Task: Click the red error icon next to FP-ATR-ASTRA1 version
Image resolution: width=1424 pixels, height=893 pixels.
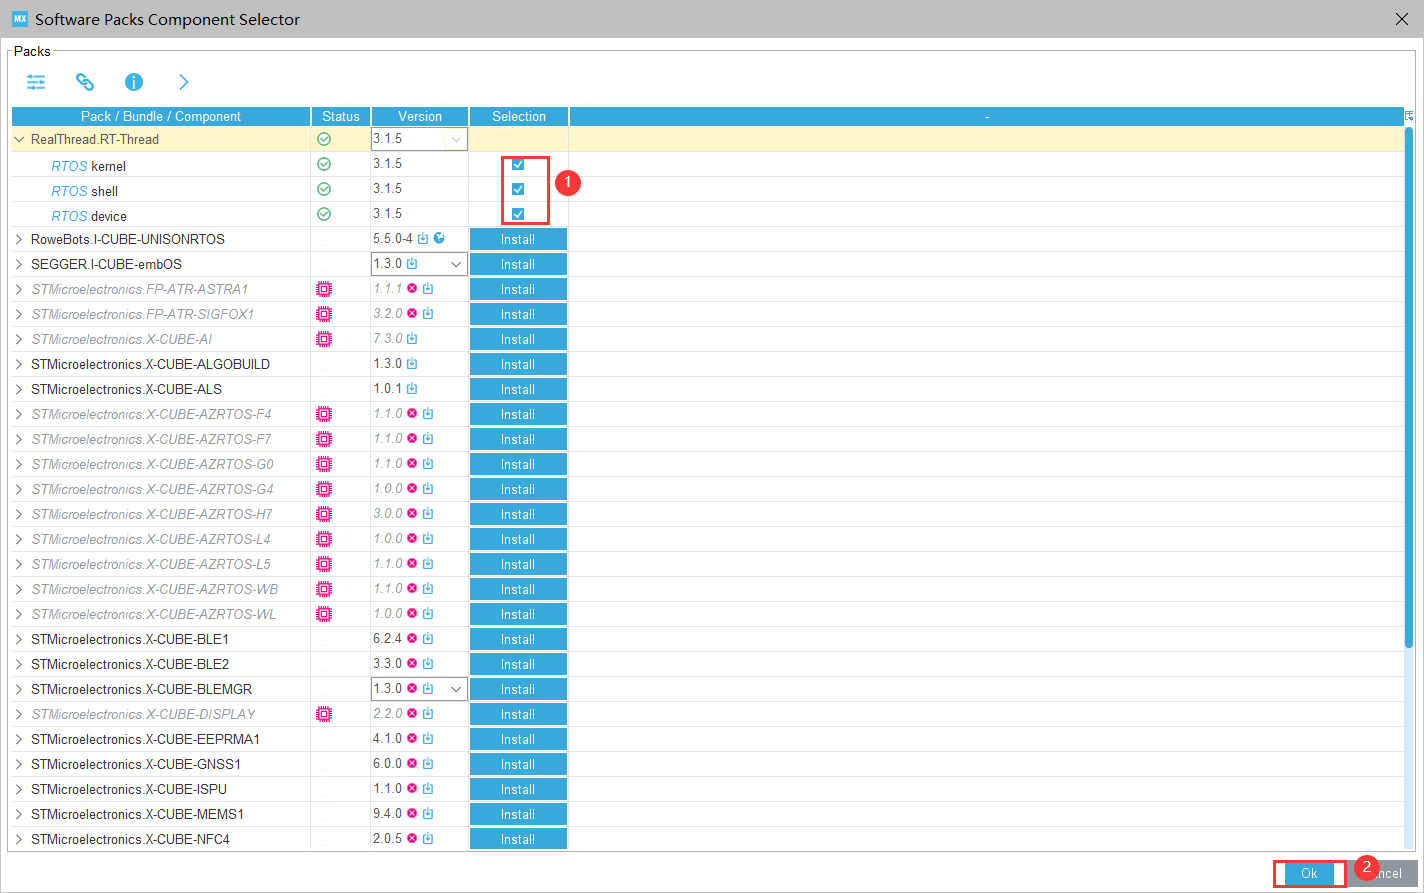Action: click(x=412, y=288)
